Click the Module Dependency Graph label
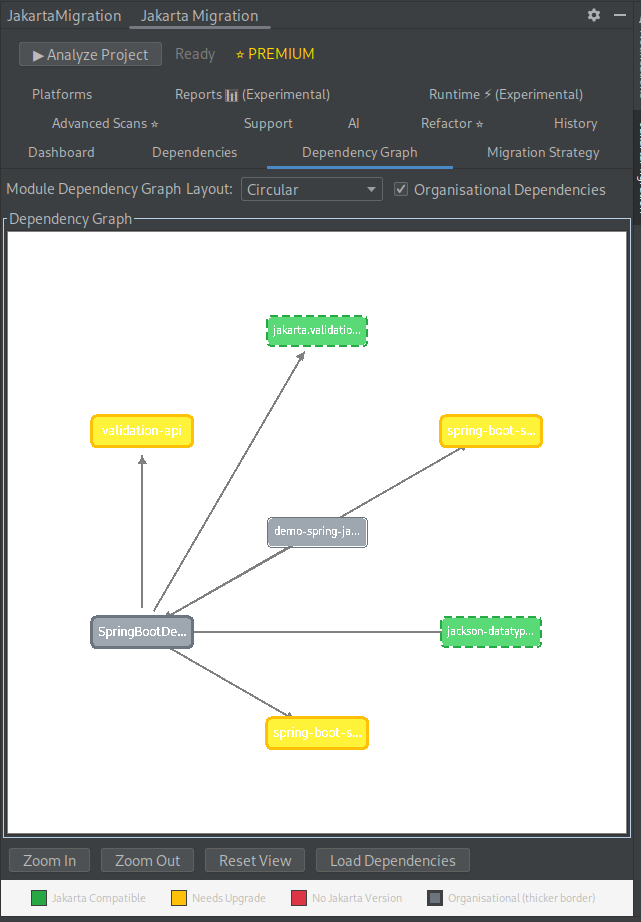This screenshot has width=641, height=922. coord(94,189)
